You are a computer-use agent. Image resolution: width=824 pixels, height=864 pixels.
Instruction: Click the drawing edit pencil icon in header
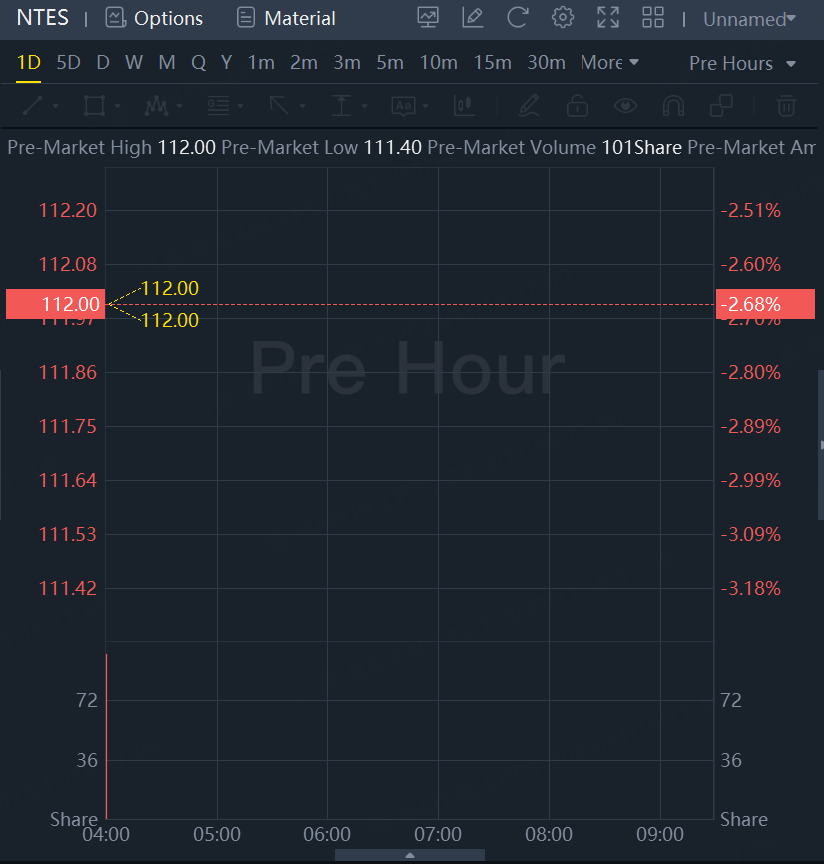click(x=473, y=18)
